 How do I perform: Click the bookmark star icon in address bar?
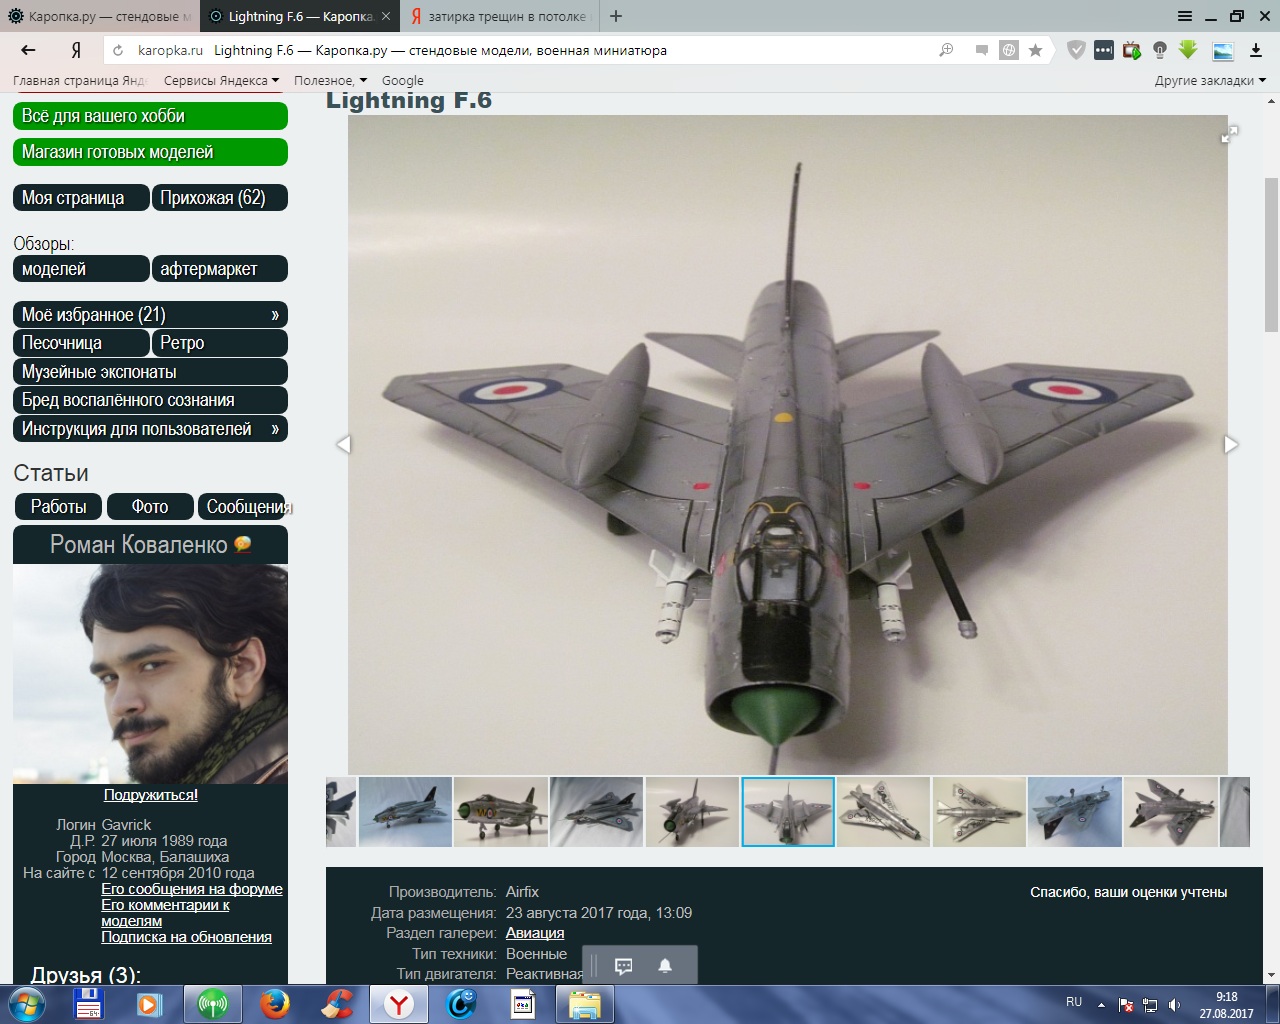pyautogui.click(x=1036, y=50)
